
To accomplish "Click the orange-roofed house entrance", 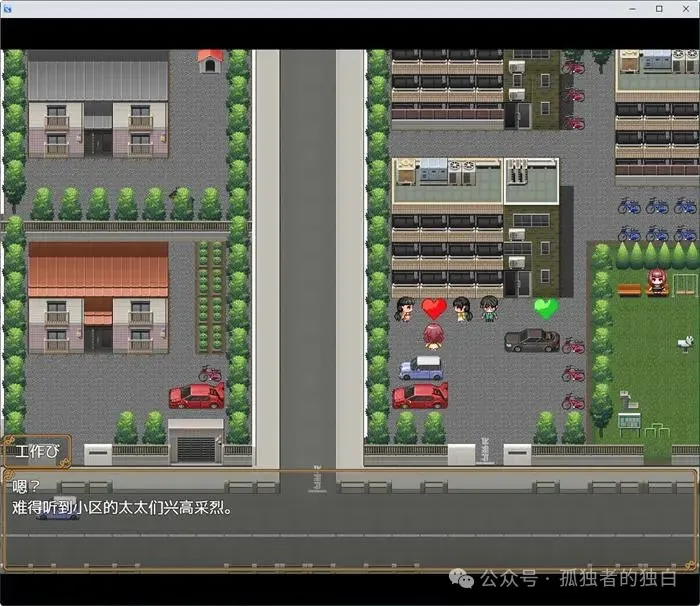I will tap(98, 337).
